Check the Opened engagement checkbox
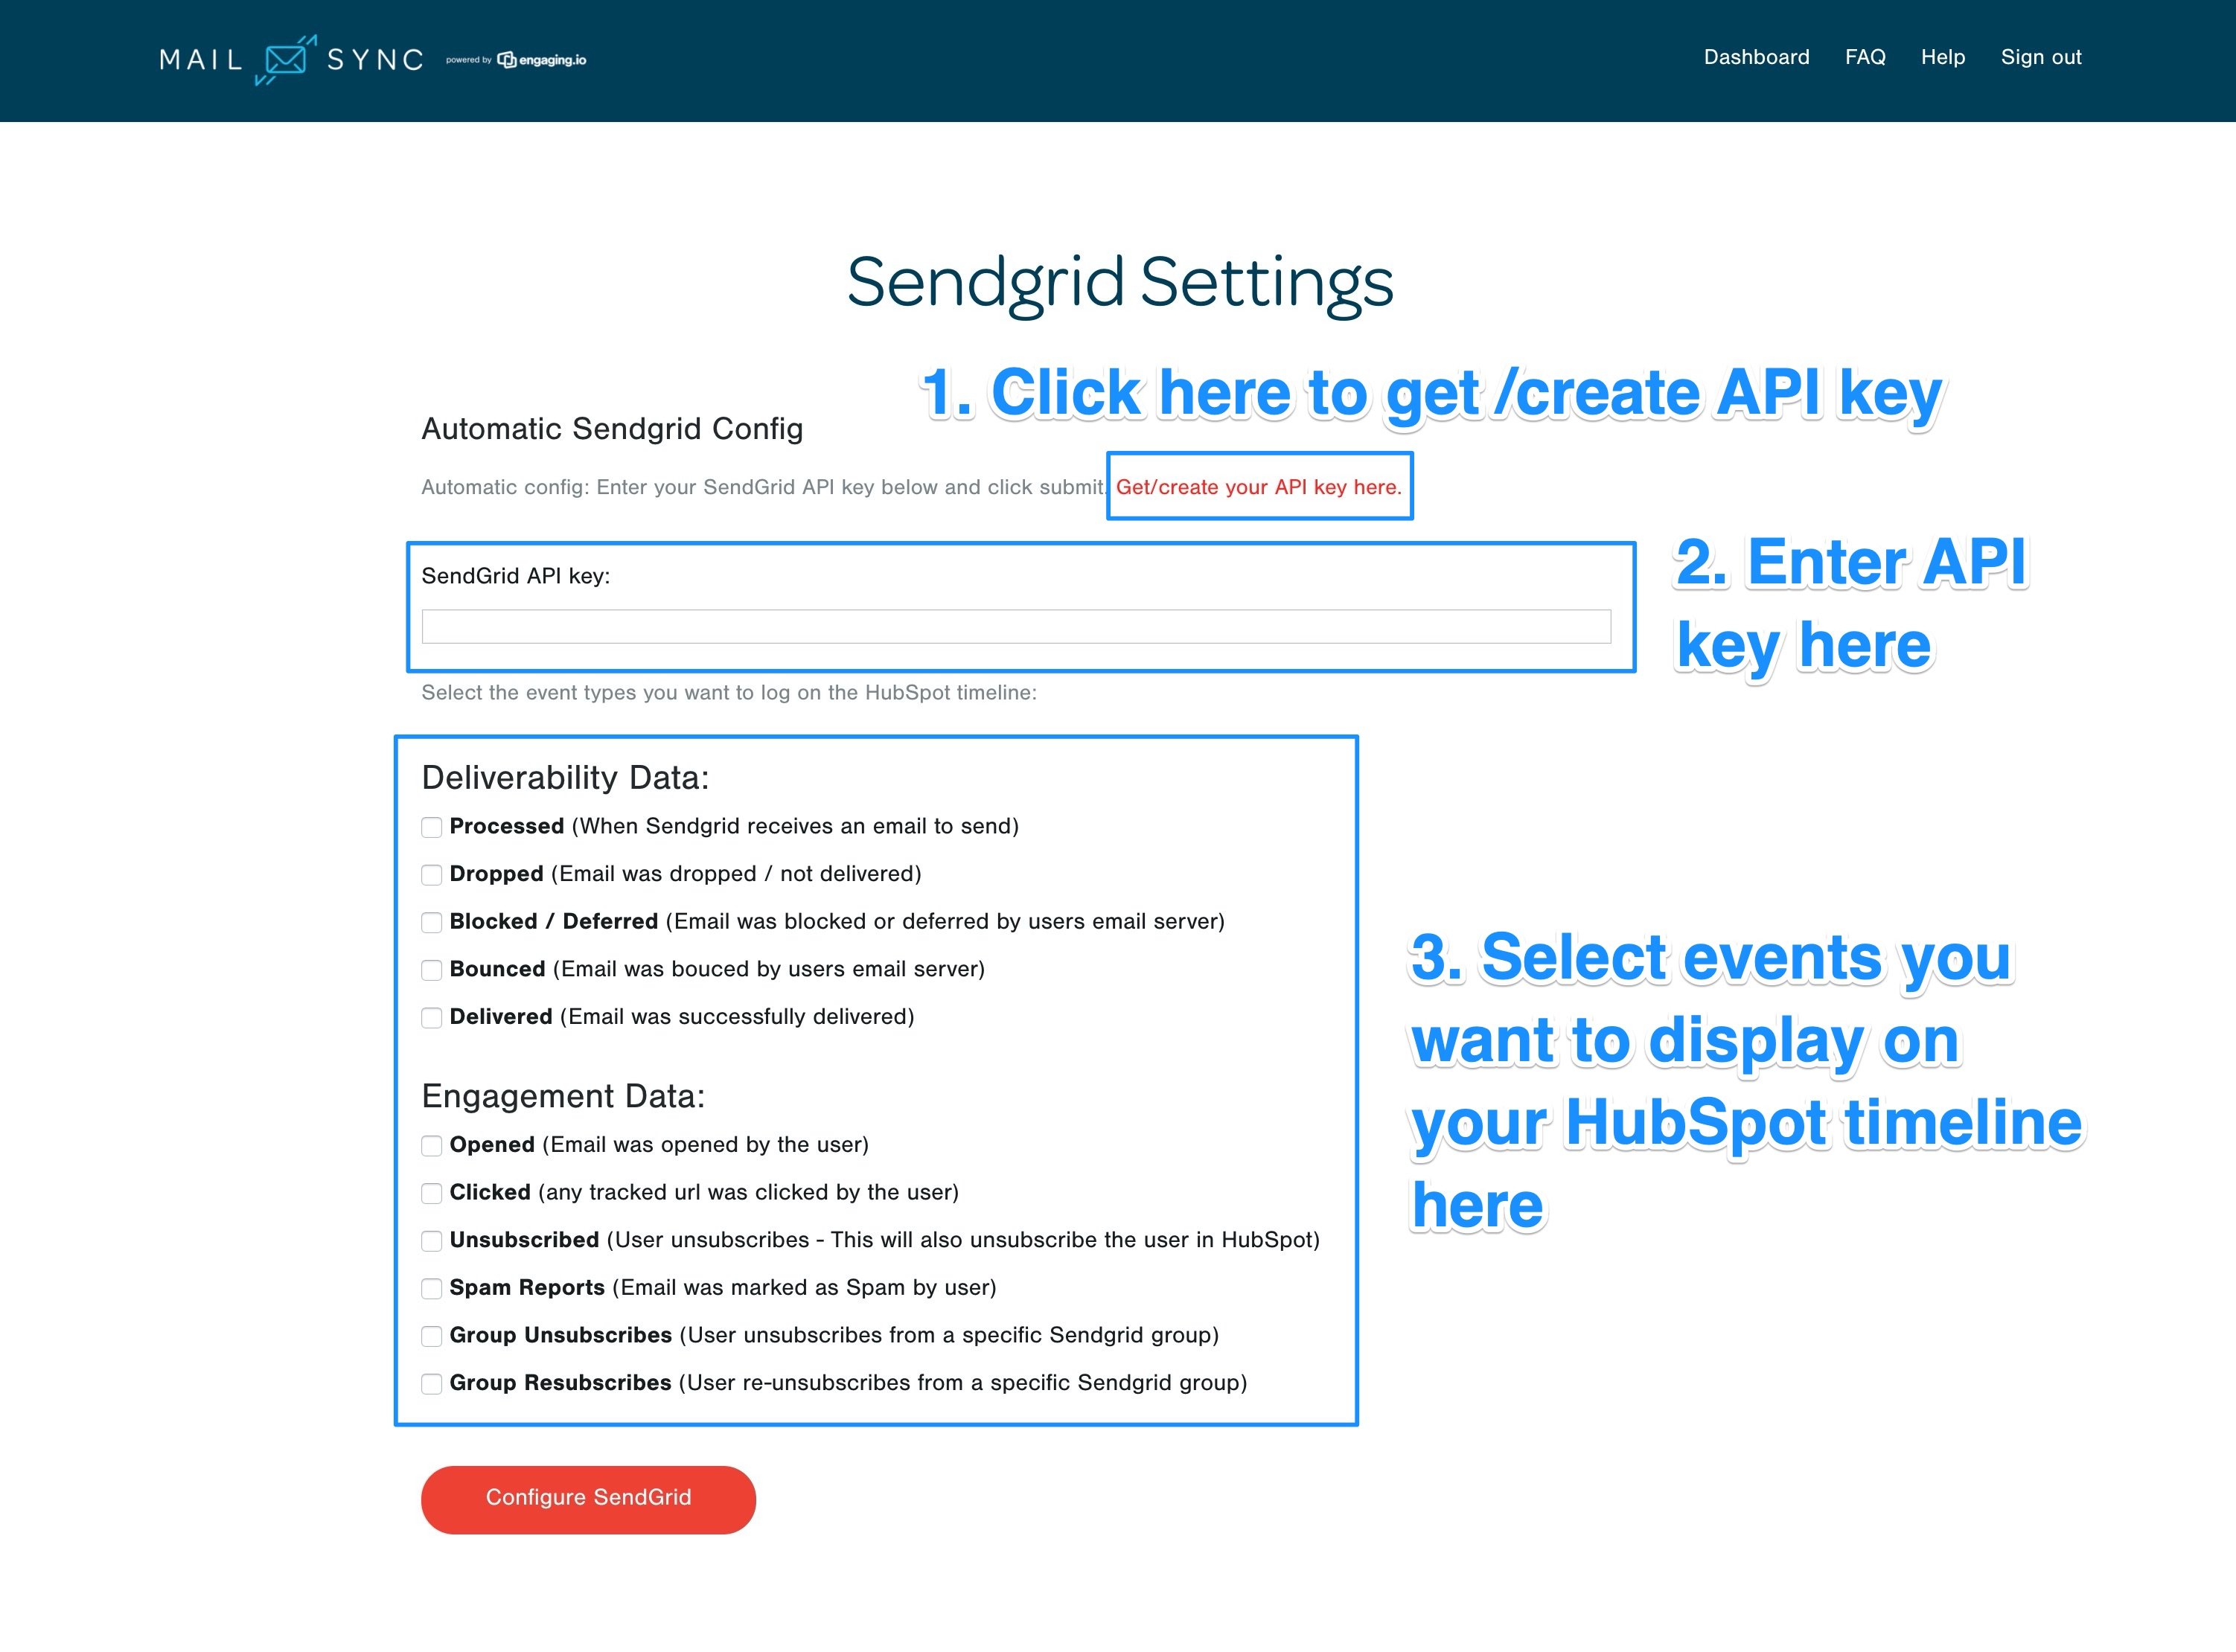Screen dimensions: 2236x1652 click(x=431, y=1146)
